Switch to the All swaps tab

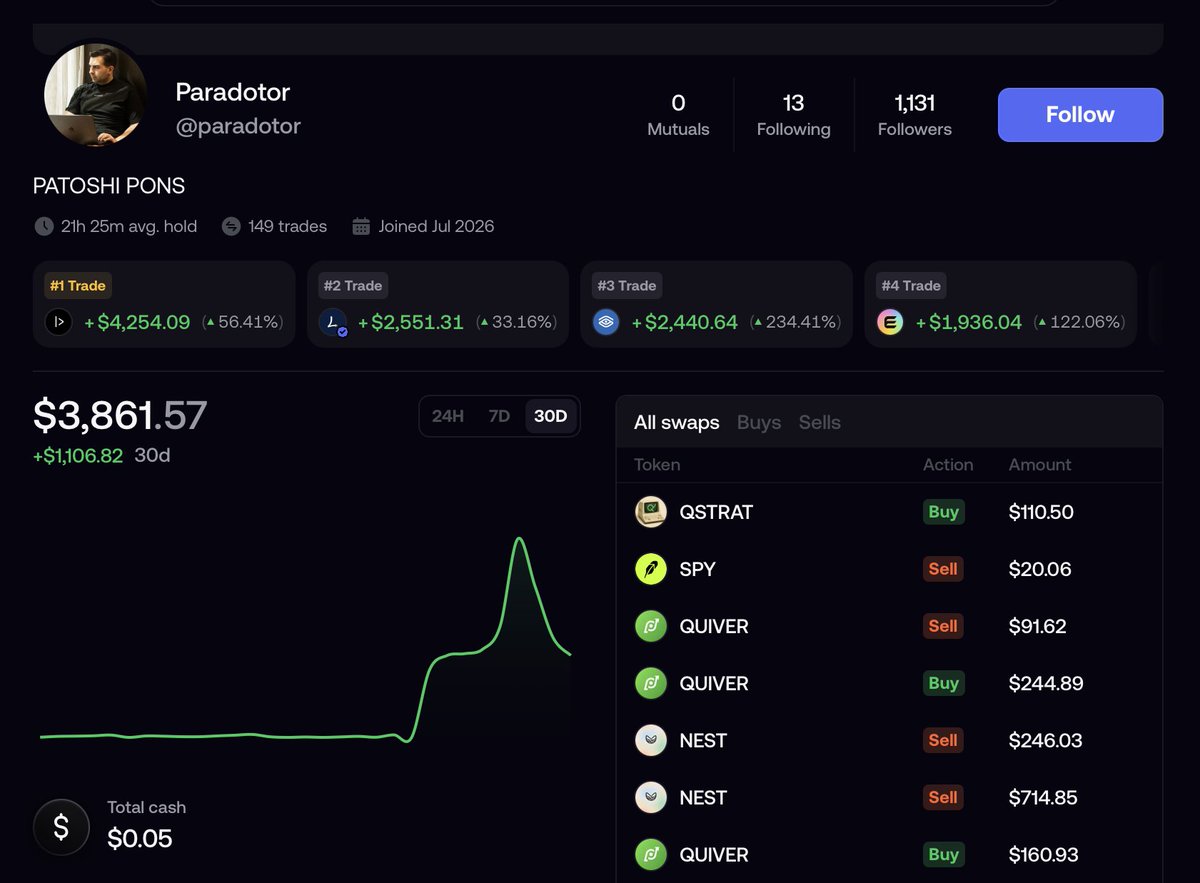[x=677, y=422]
